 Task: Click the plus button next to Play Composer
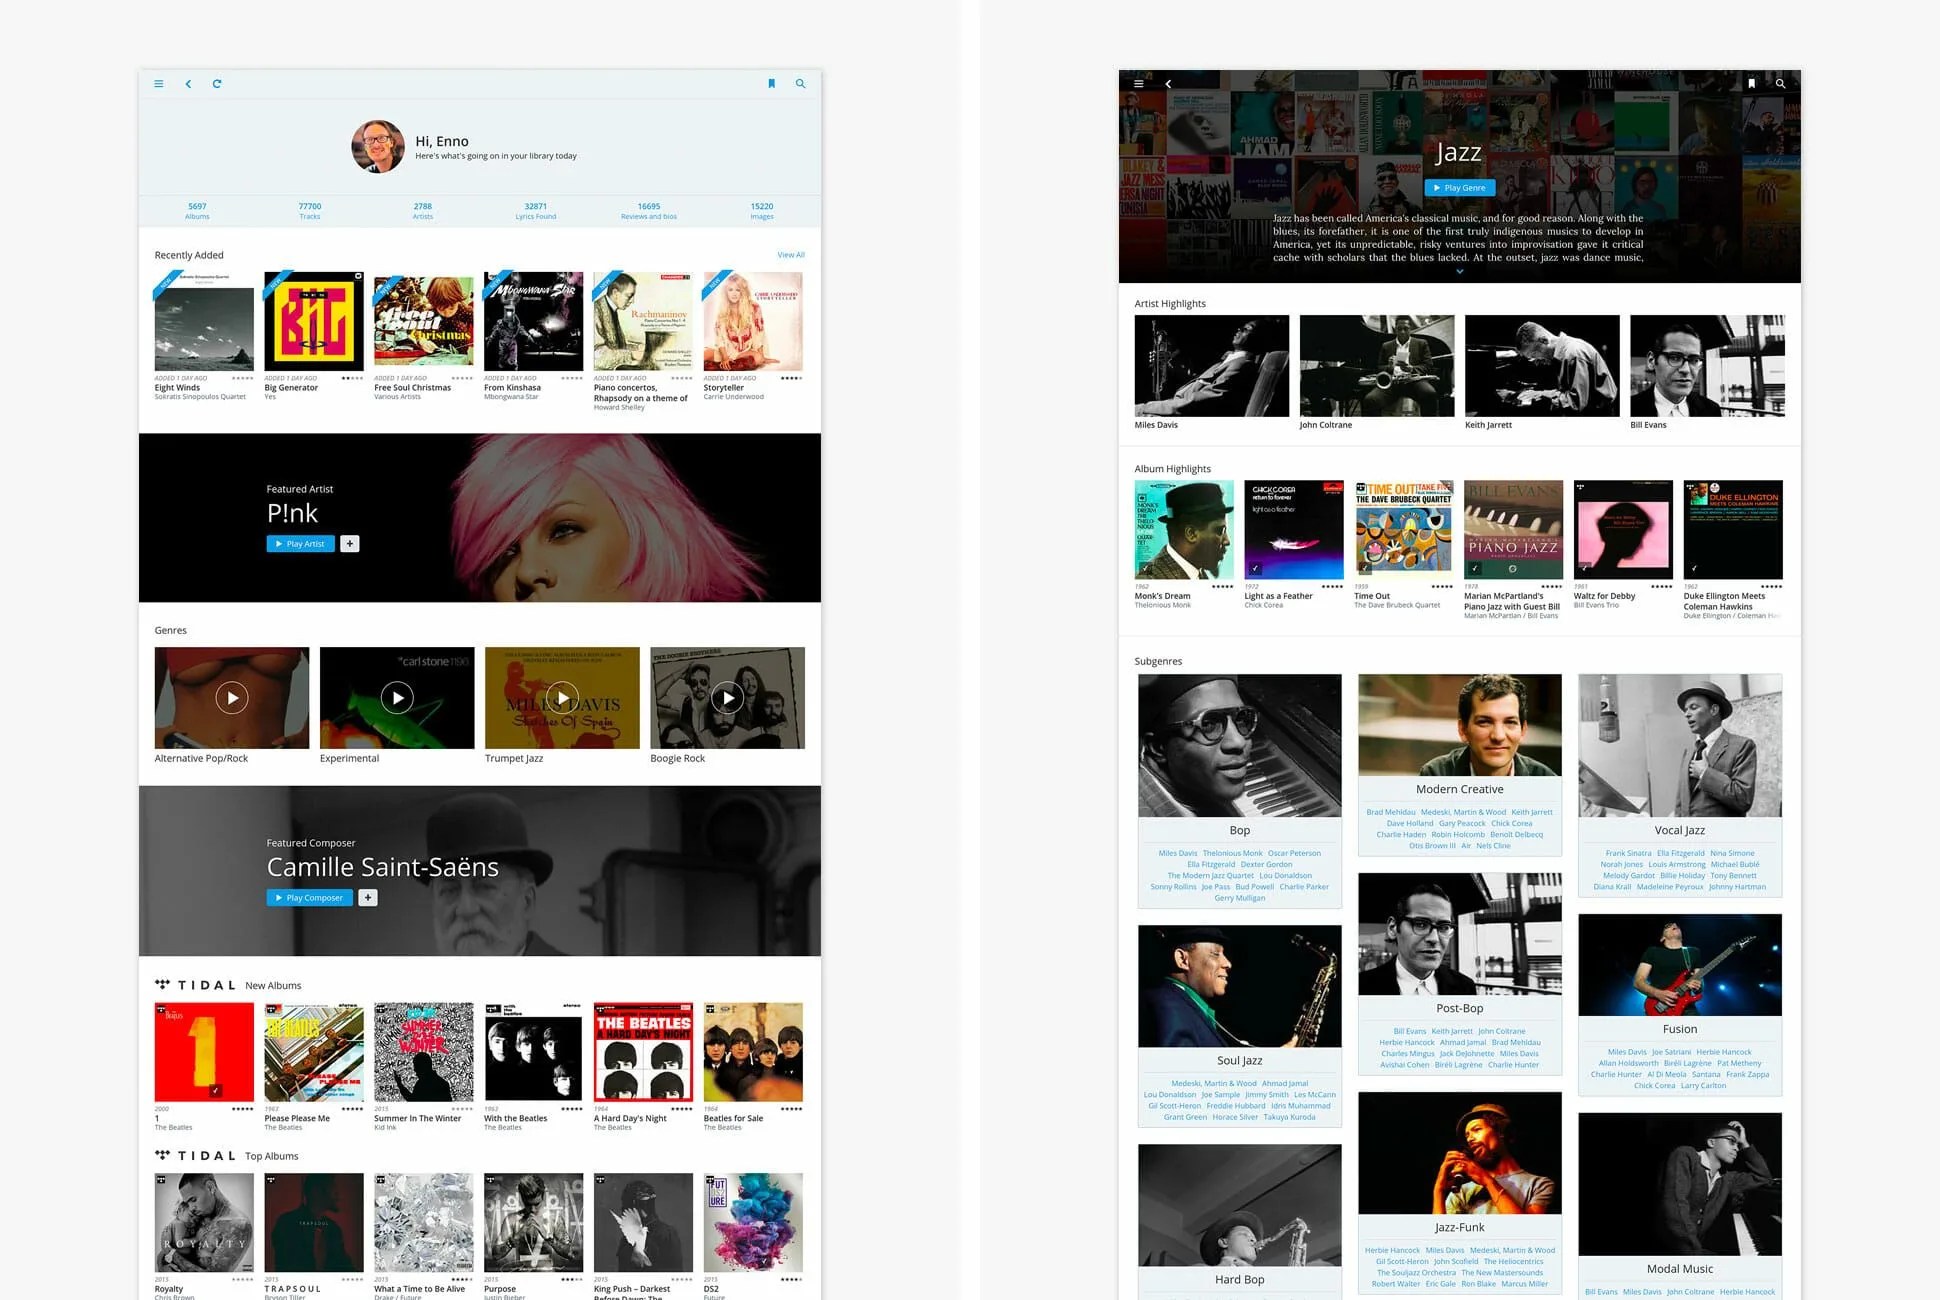(x=368, y=898)
